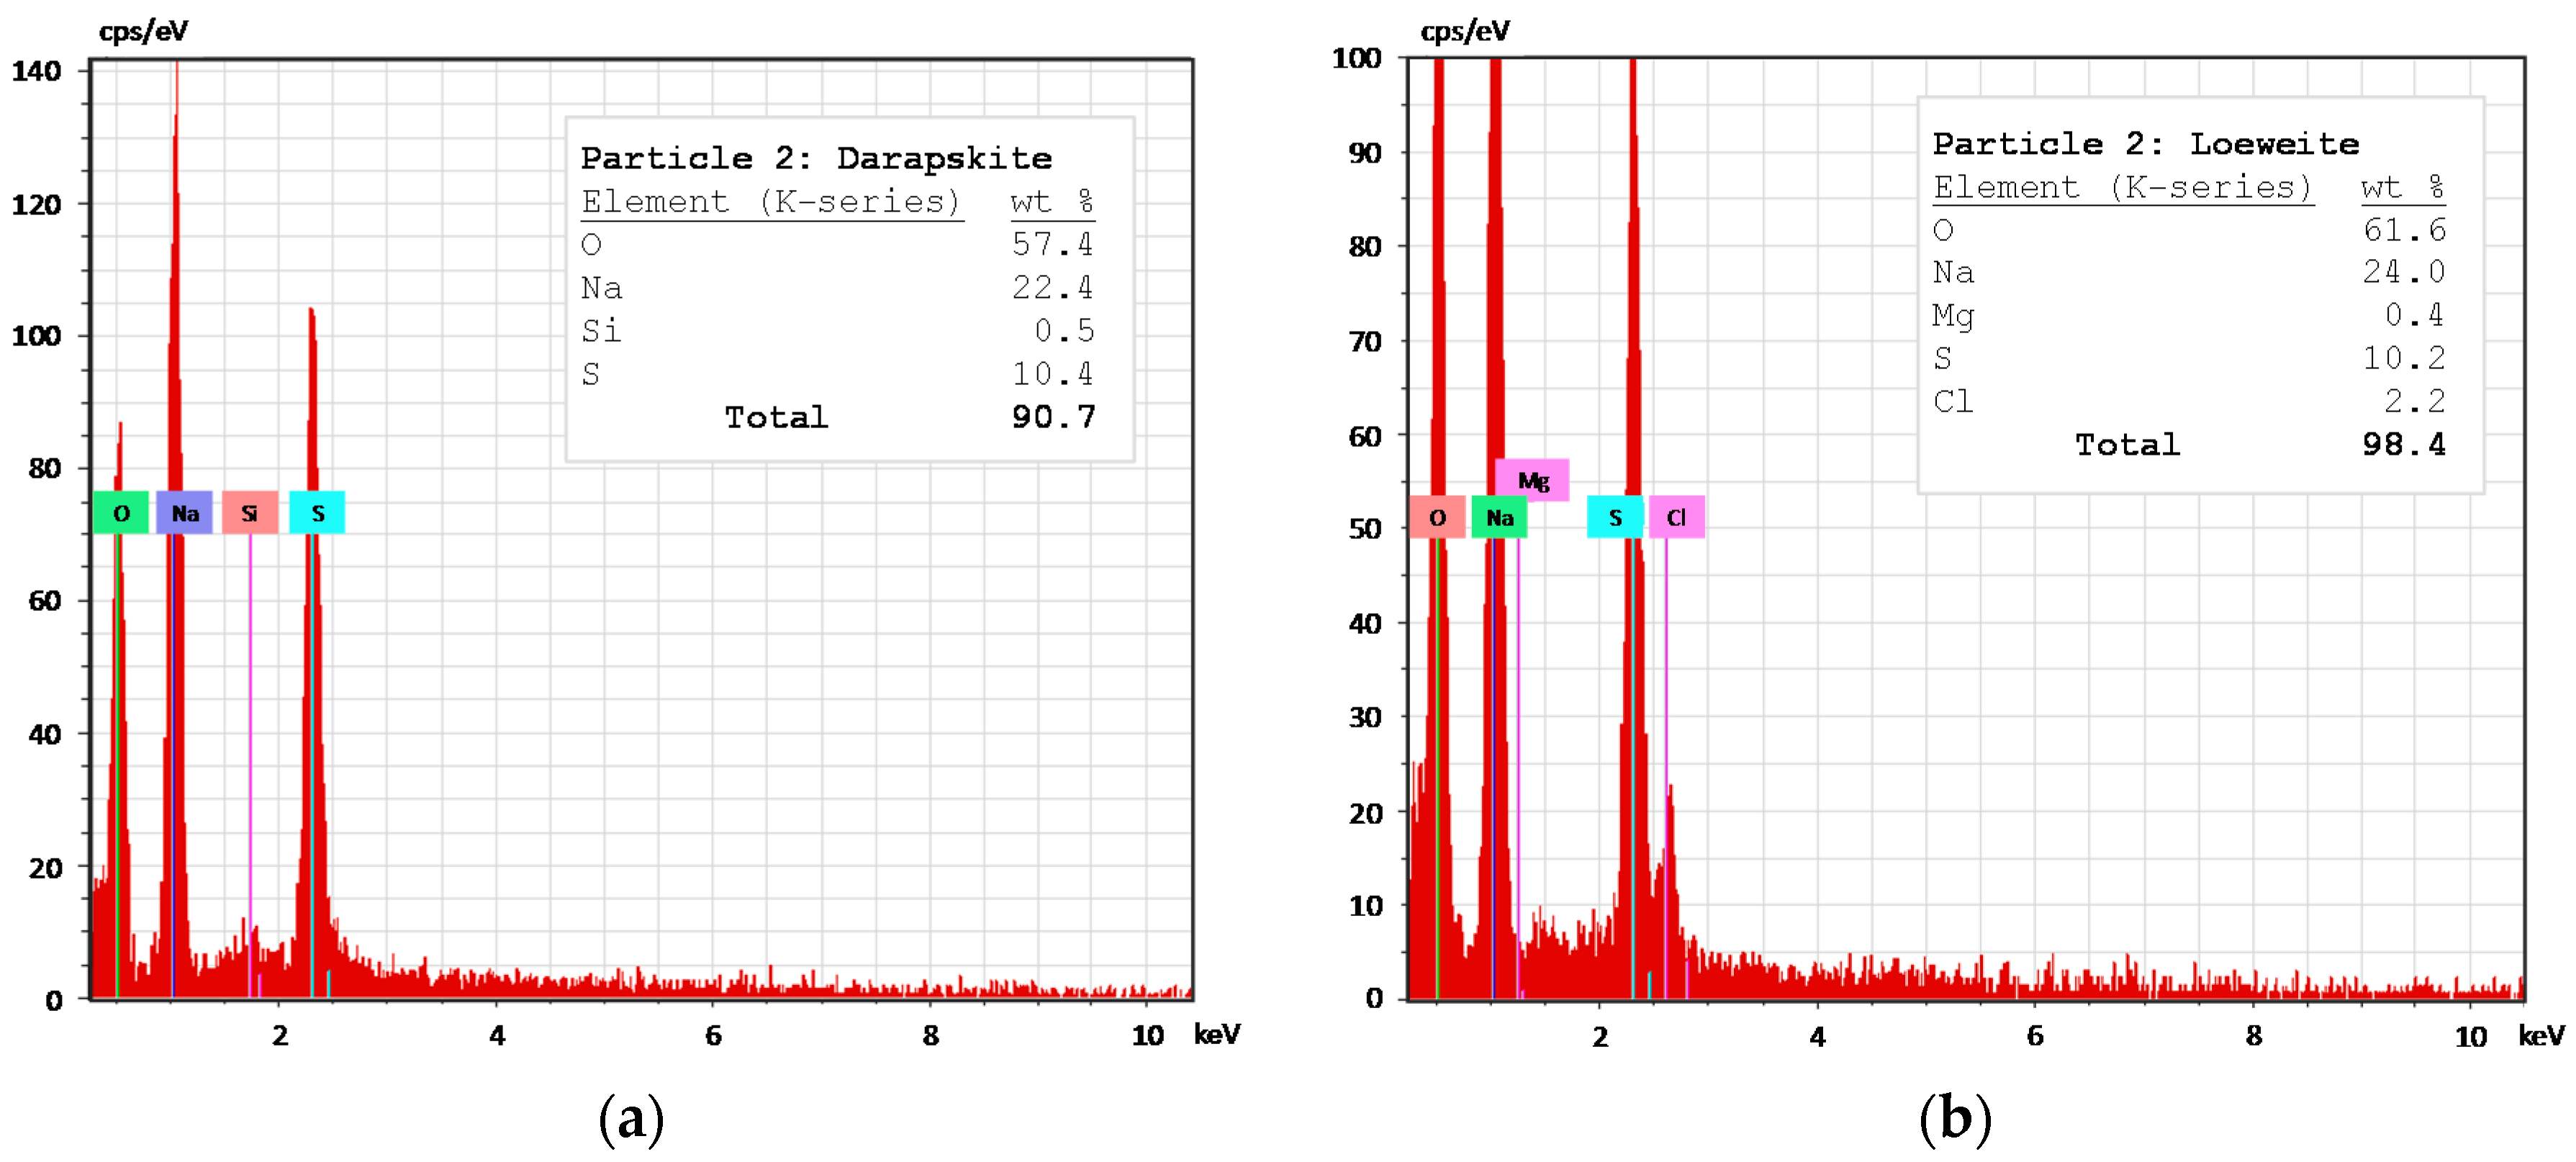The width and height of the screenshot is (2576, 1162).
Task: Select the cyan S label in chart (b)
Action: [1615, 517]
